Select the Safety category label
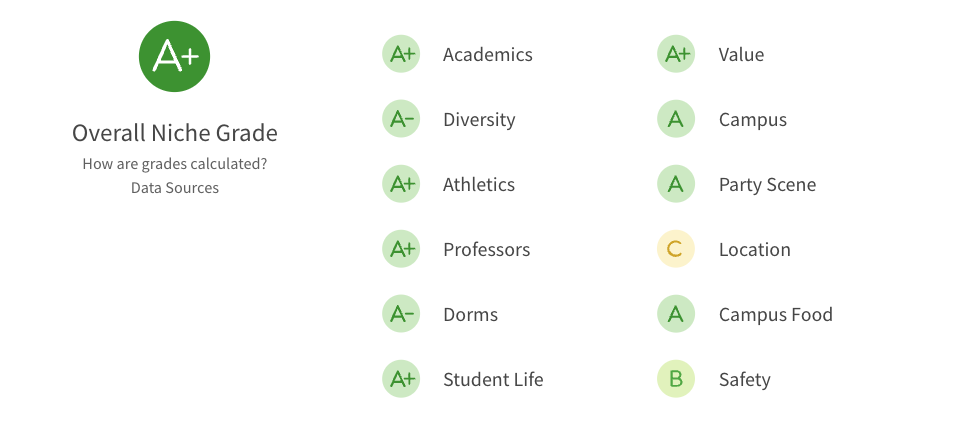The width and height of the screenshot is (967, 424). pyautogui.click(x=745, y=380)
